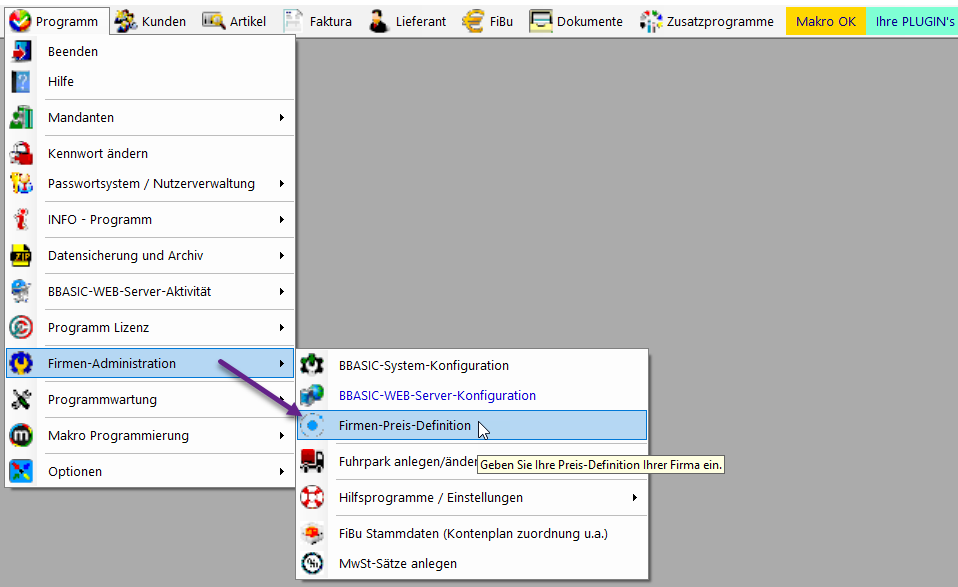Click the Dokumente icon in menu bar

coord(541,21)
